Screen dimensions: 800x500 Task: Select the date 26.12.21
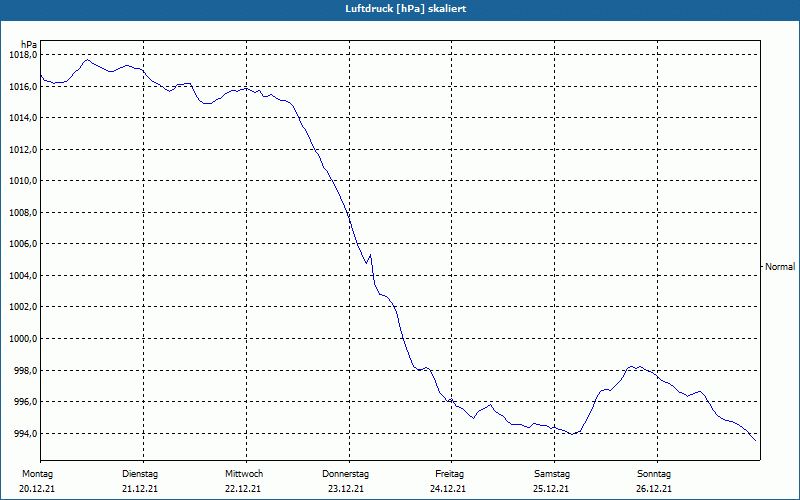(654, 489)
